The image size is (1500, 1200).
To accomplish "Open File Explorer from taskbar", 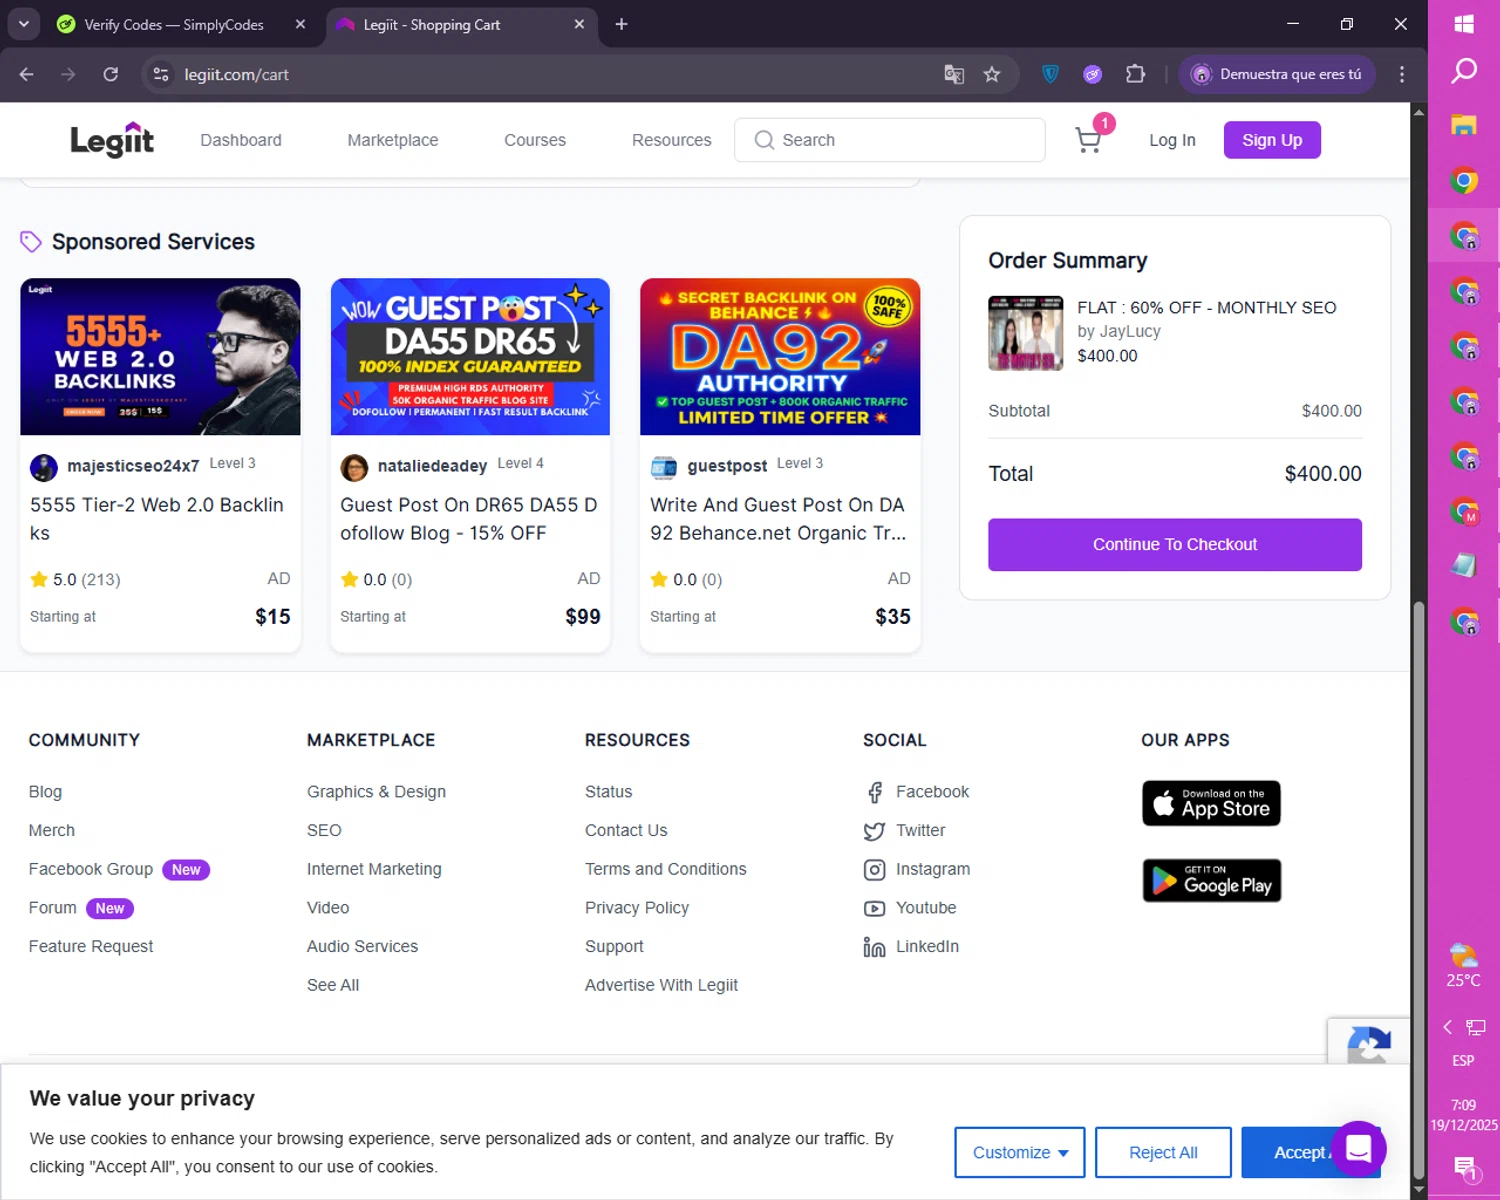I will pos(1464,125).
